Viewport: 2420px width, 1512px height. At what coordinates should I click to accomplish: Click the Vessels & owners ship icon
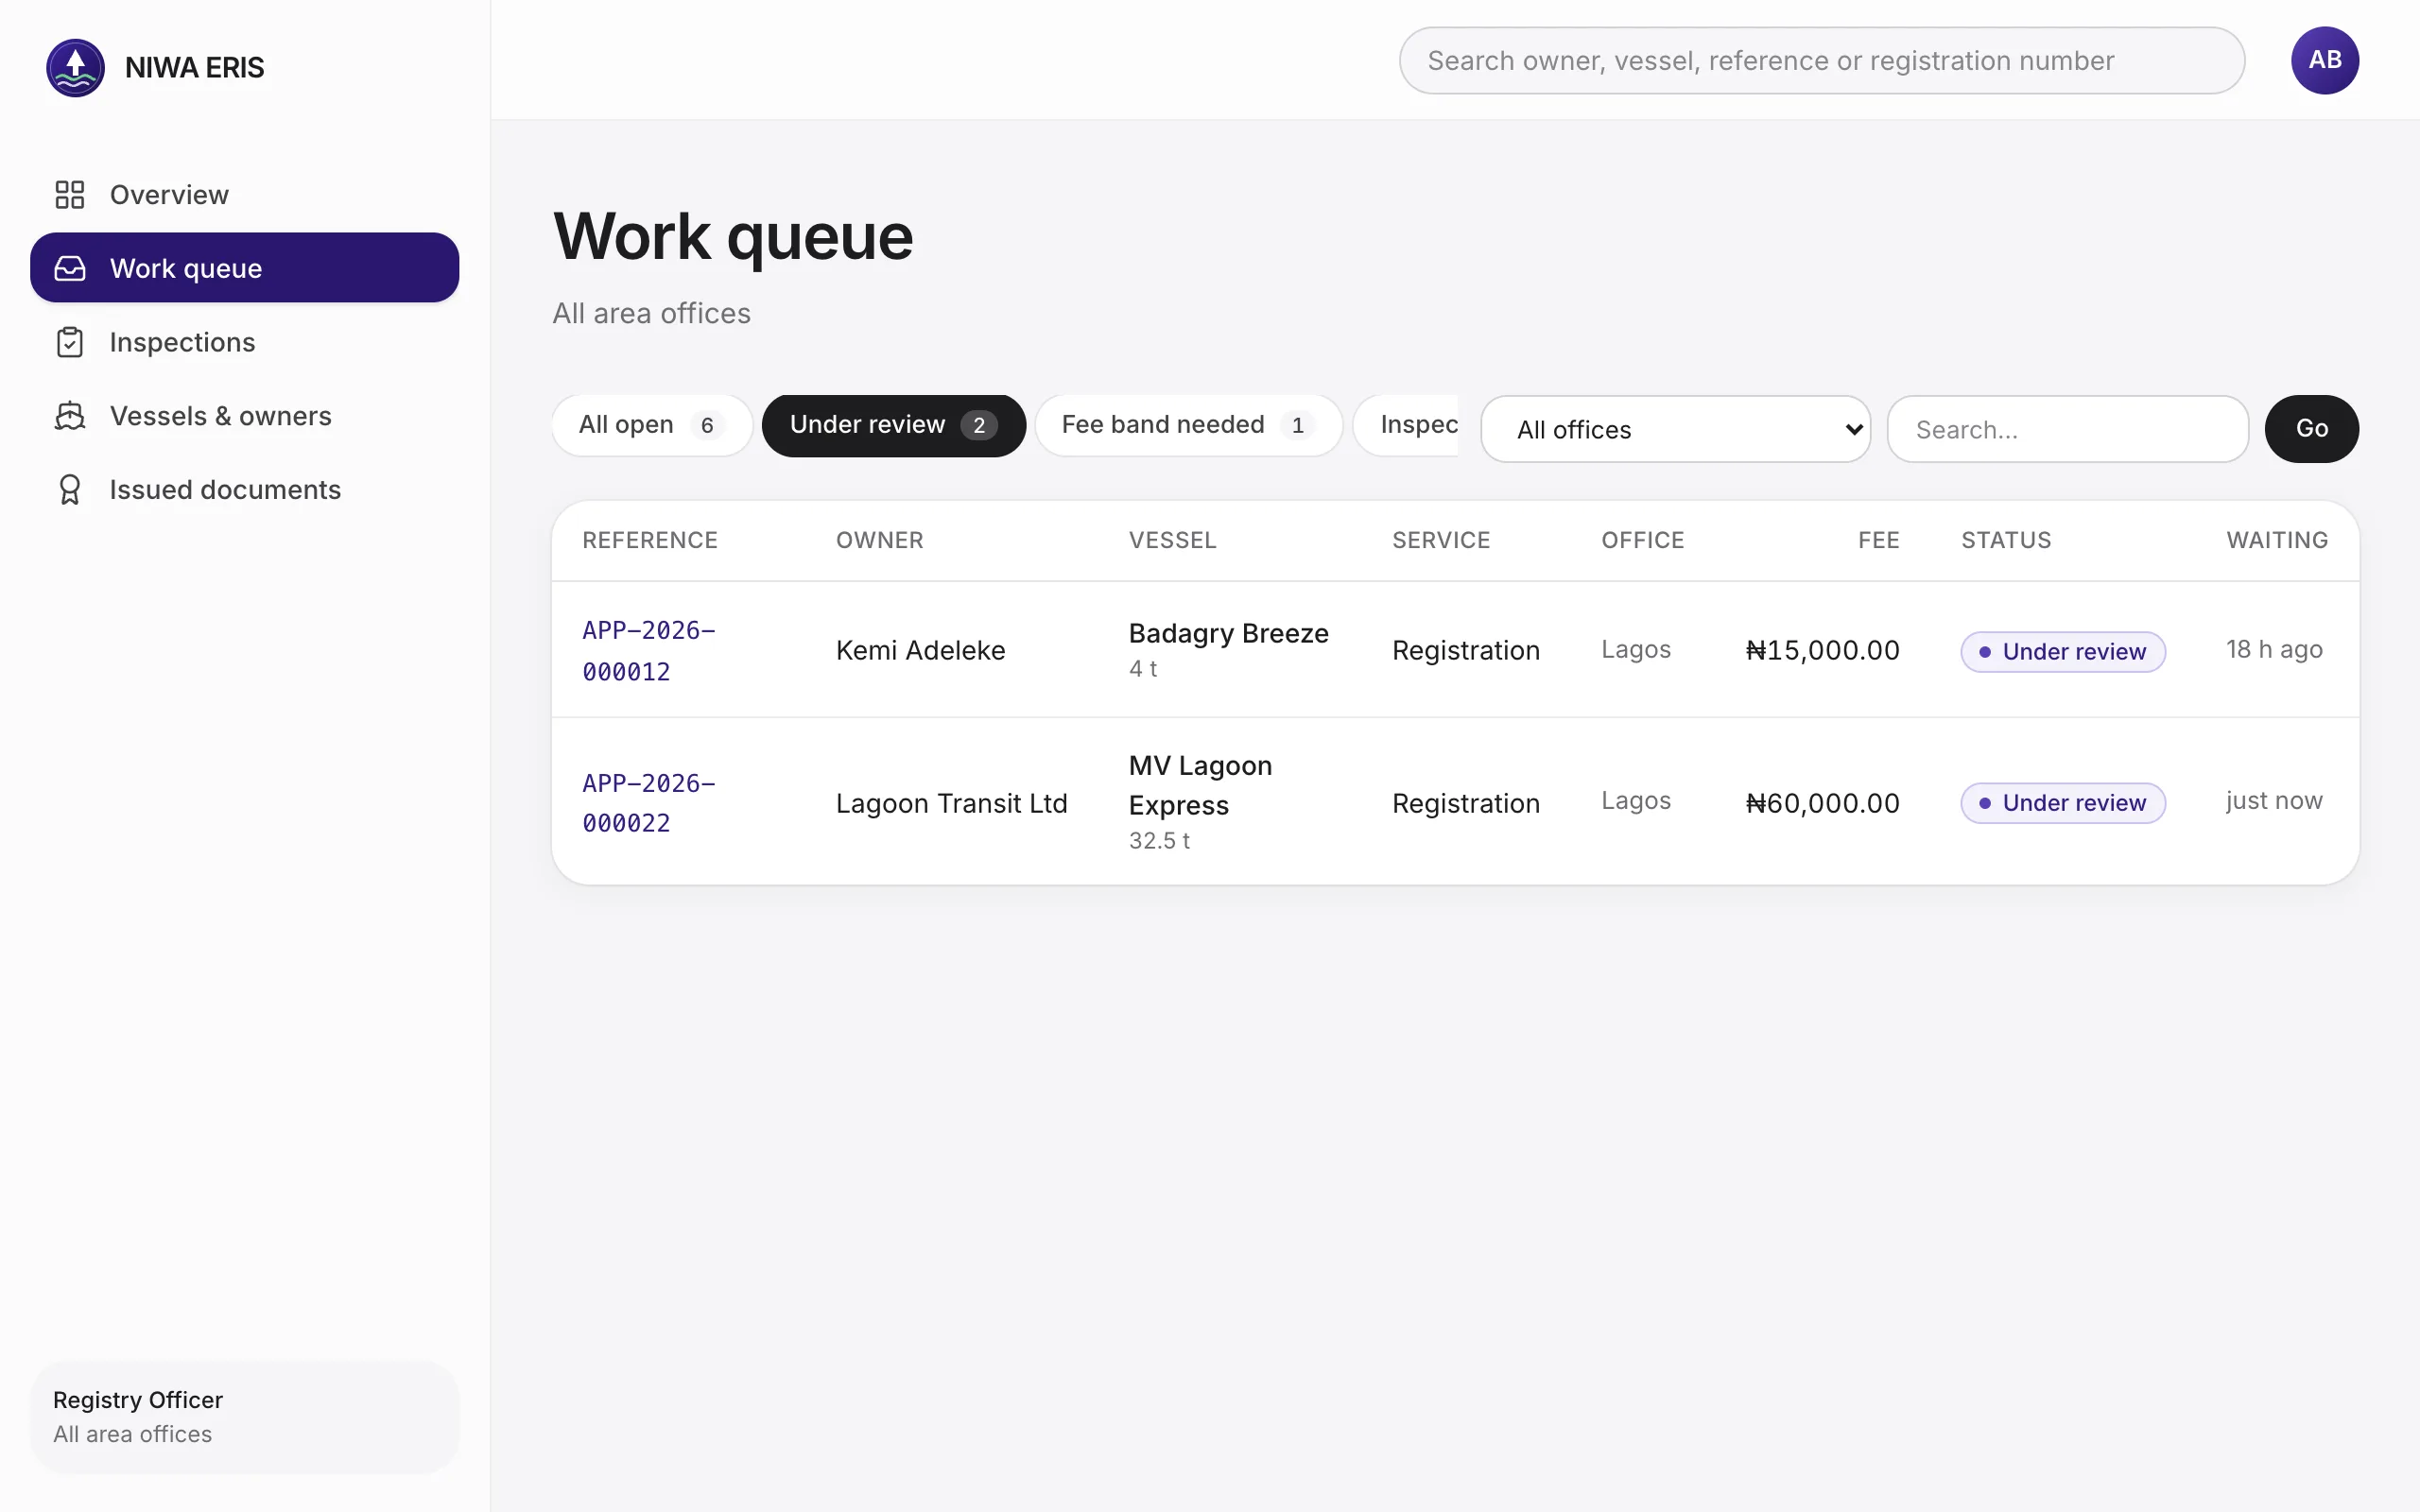[69, 416]
